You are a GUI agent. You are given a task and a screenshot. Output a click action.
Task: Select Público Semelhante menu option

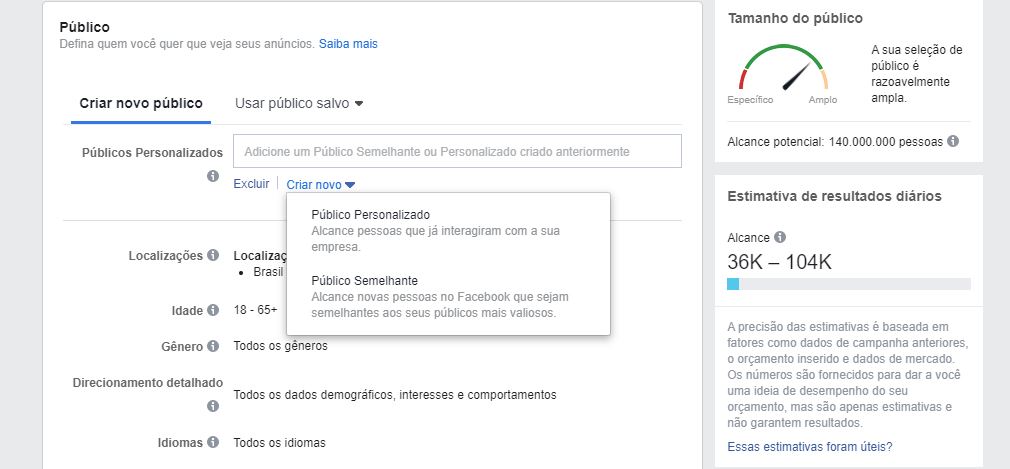364,280
